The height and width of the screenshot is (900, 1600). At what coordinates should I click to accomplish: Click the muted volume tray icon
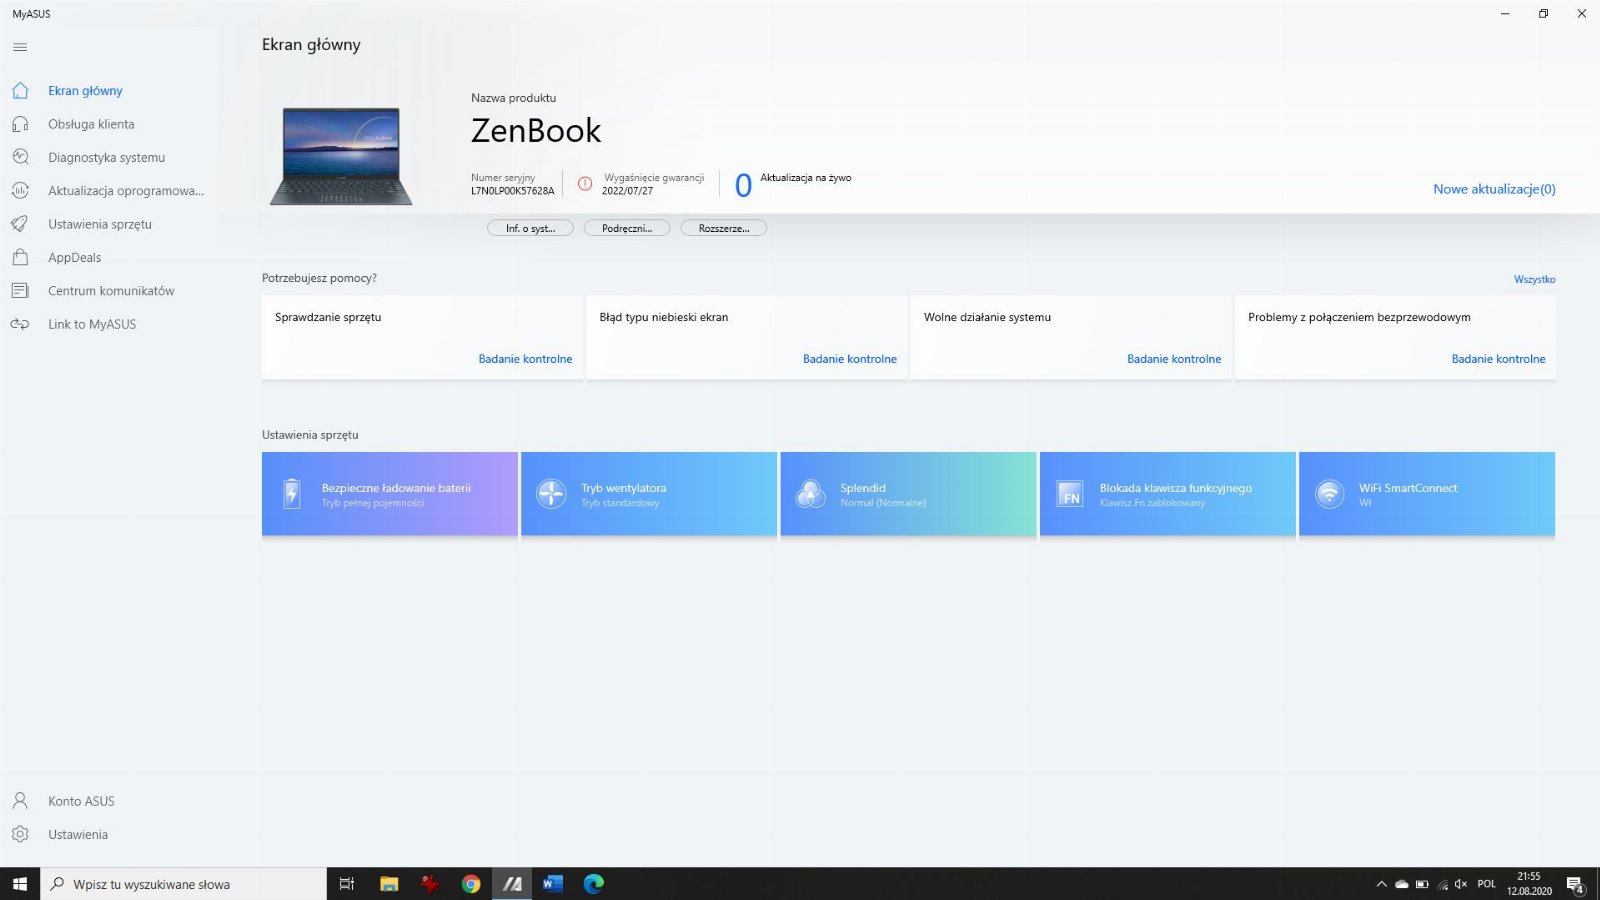pos(1461,884)
